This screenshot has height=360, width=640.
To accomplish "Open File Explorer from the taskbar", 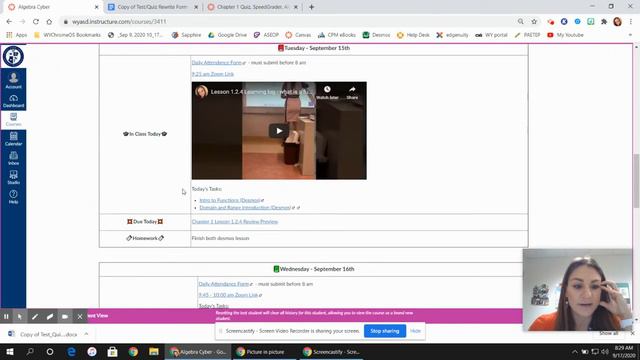I will point(153,351).
